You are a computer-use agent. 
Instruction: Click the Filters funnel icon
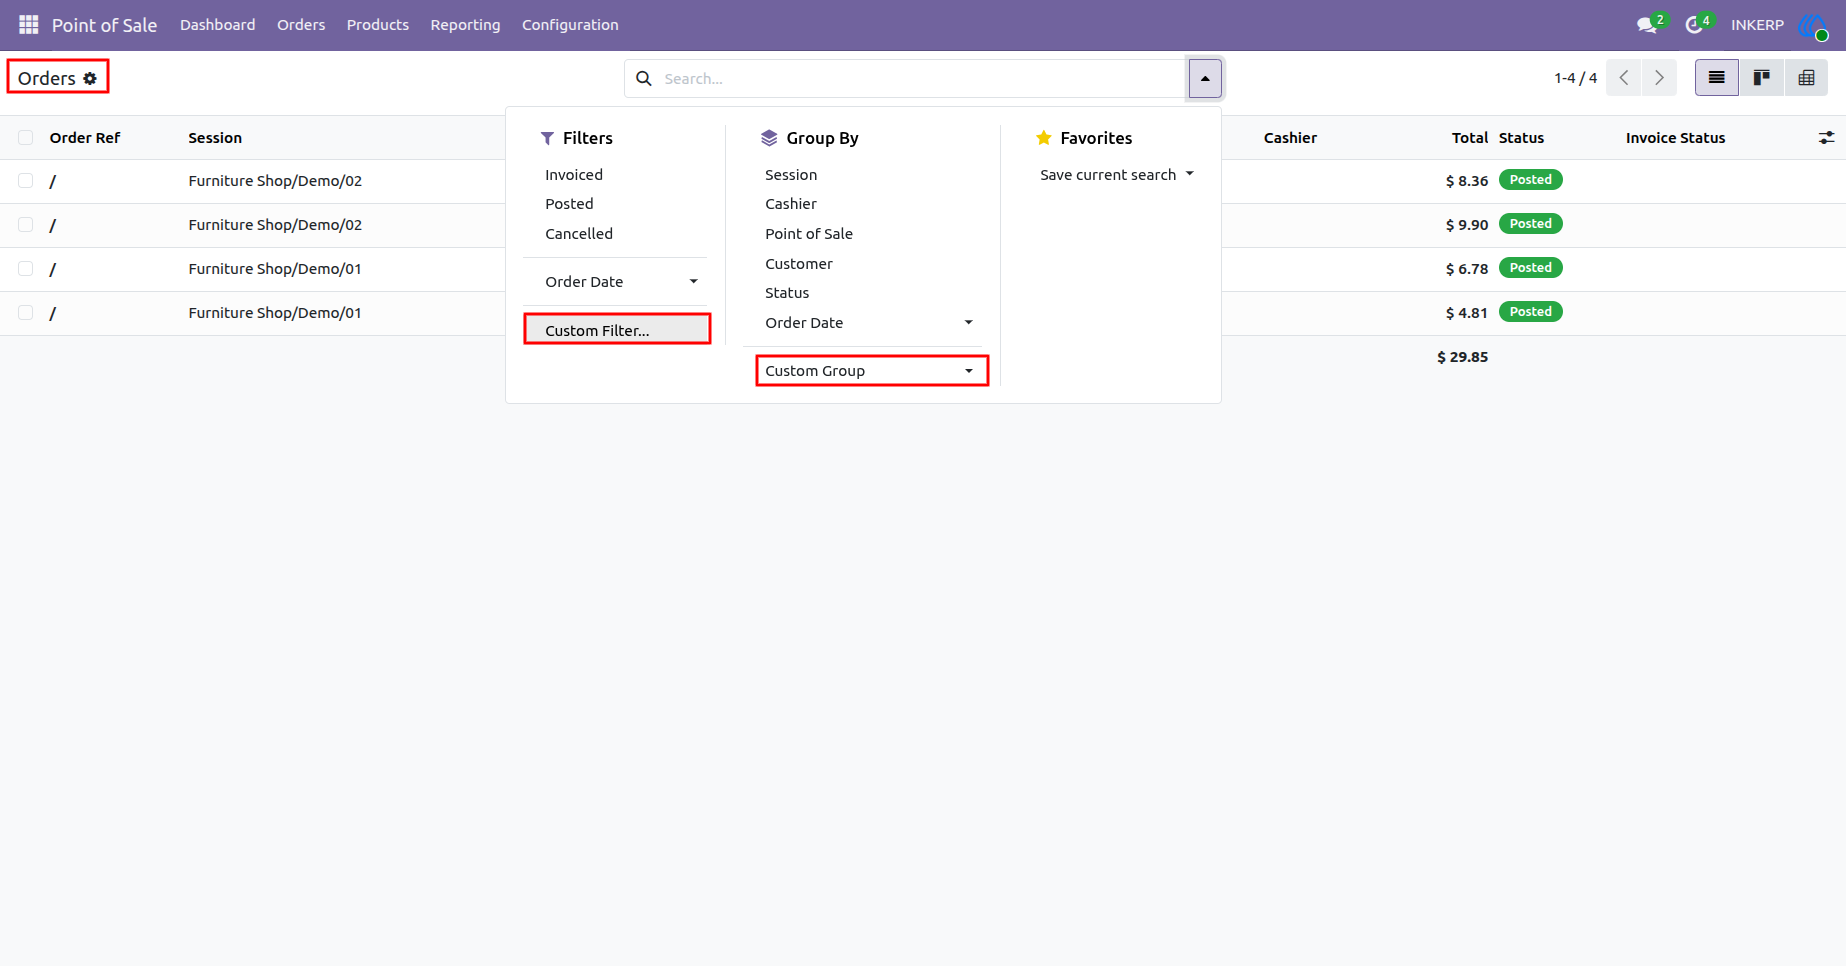547,138
